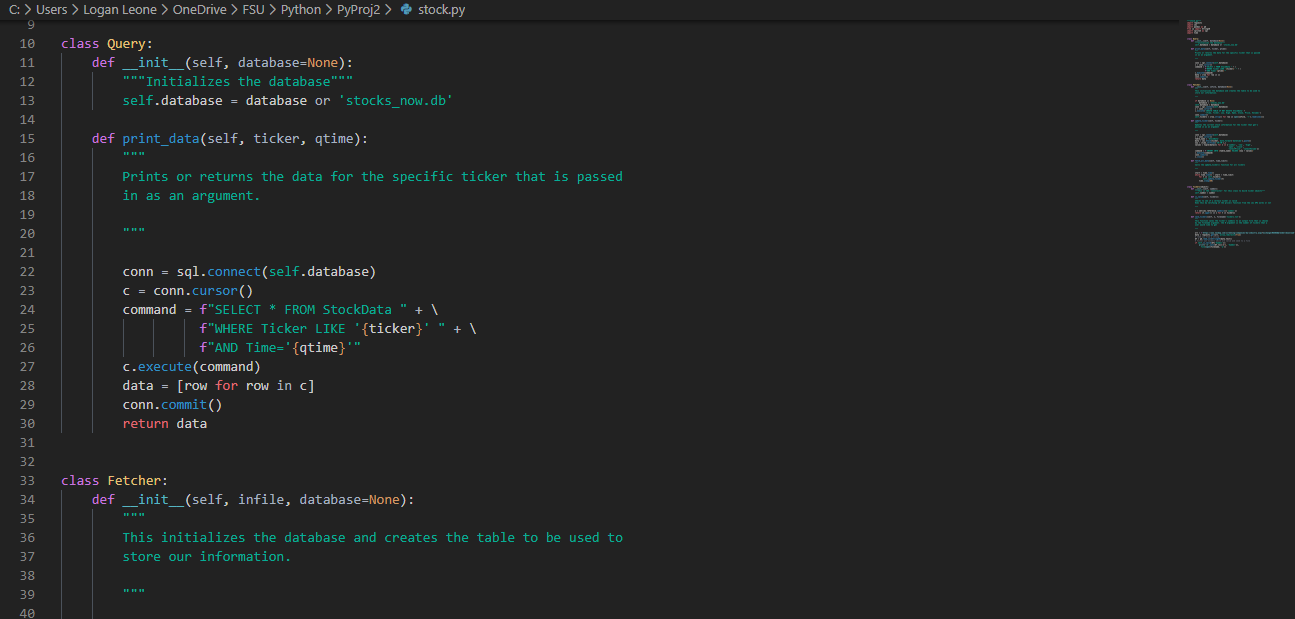Image resolution: width=1295 pixels, height=619 pixels.
Task: Open the stock.py breadcrumb item
Action: 441,10
